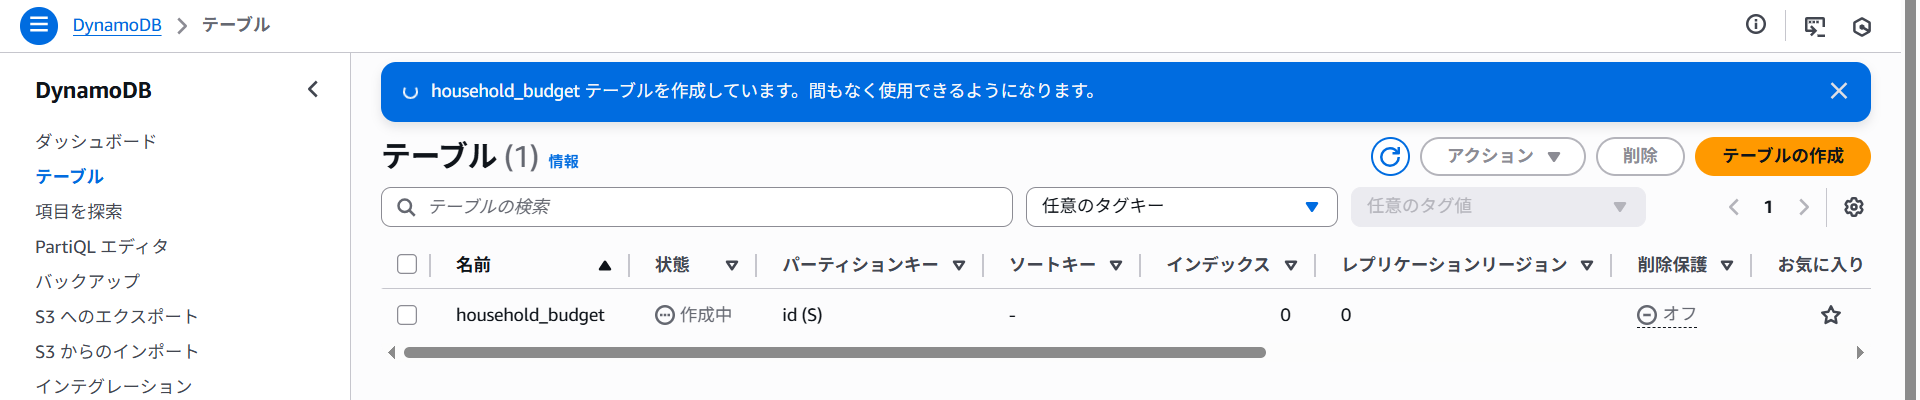Open the CloudShell icon in header
Image resolution: width=1920 pixels, height=400 pixels.
[1815, 26]
